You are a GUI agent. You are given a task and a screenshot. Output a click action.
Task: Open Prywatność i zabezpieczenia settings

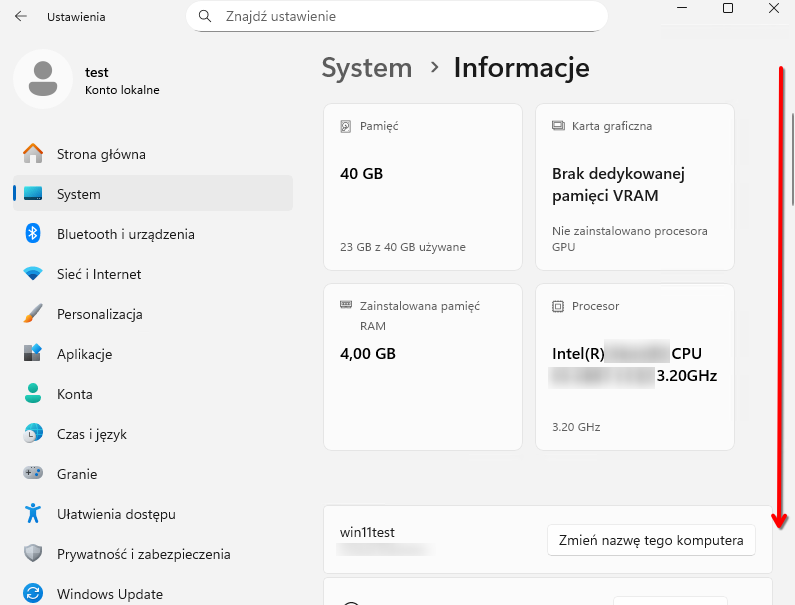(x=143, y=554)
